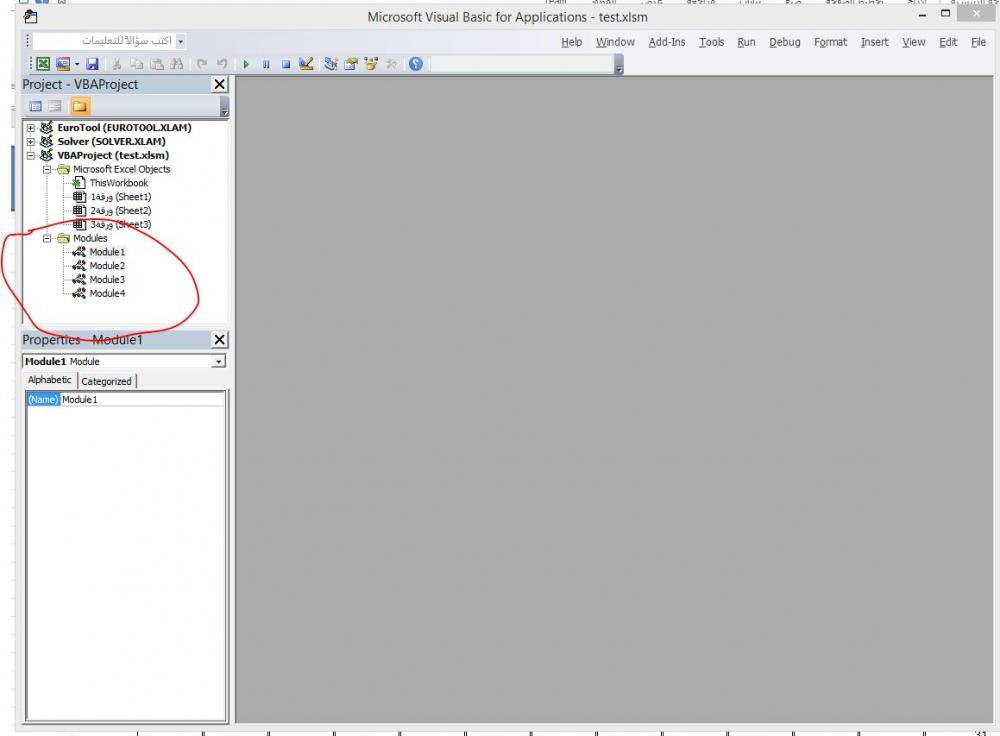This screenshot has width=1000, height=736.
Task: Open the help search box dropdown arrow
Action: [181, 41]
